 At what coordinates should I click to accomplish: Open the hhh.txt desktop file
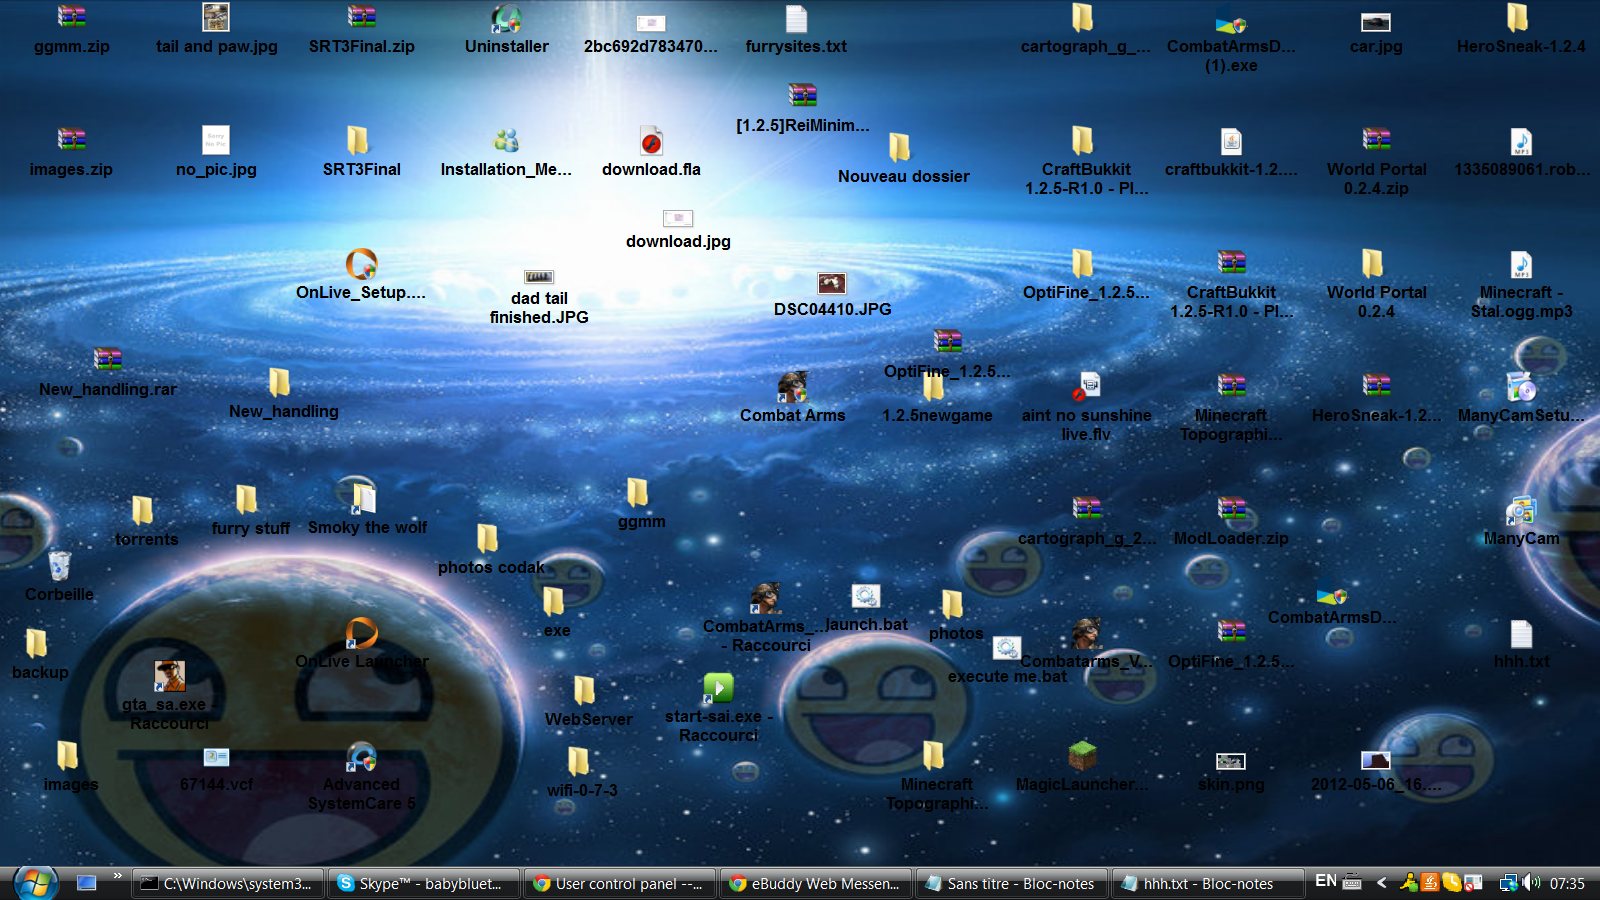(1521, 634)
